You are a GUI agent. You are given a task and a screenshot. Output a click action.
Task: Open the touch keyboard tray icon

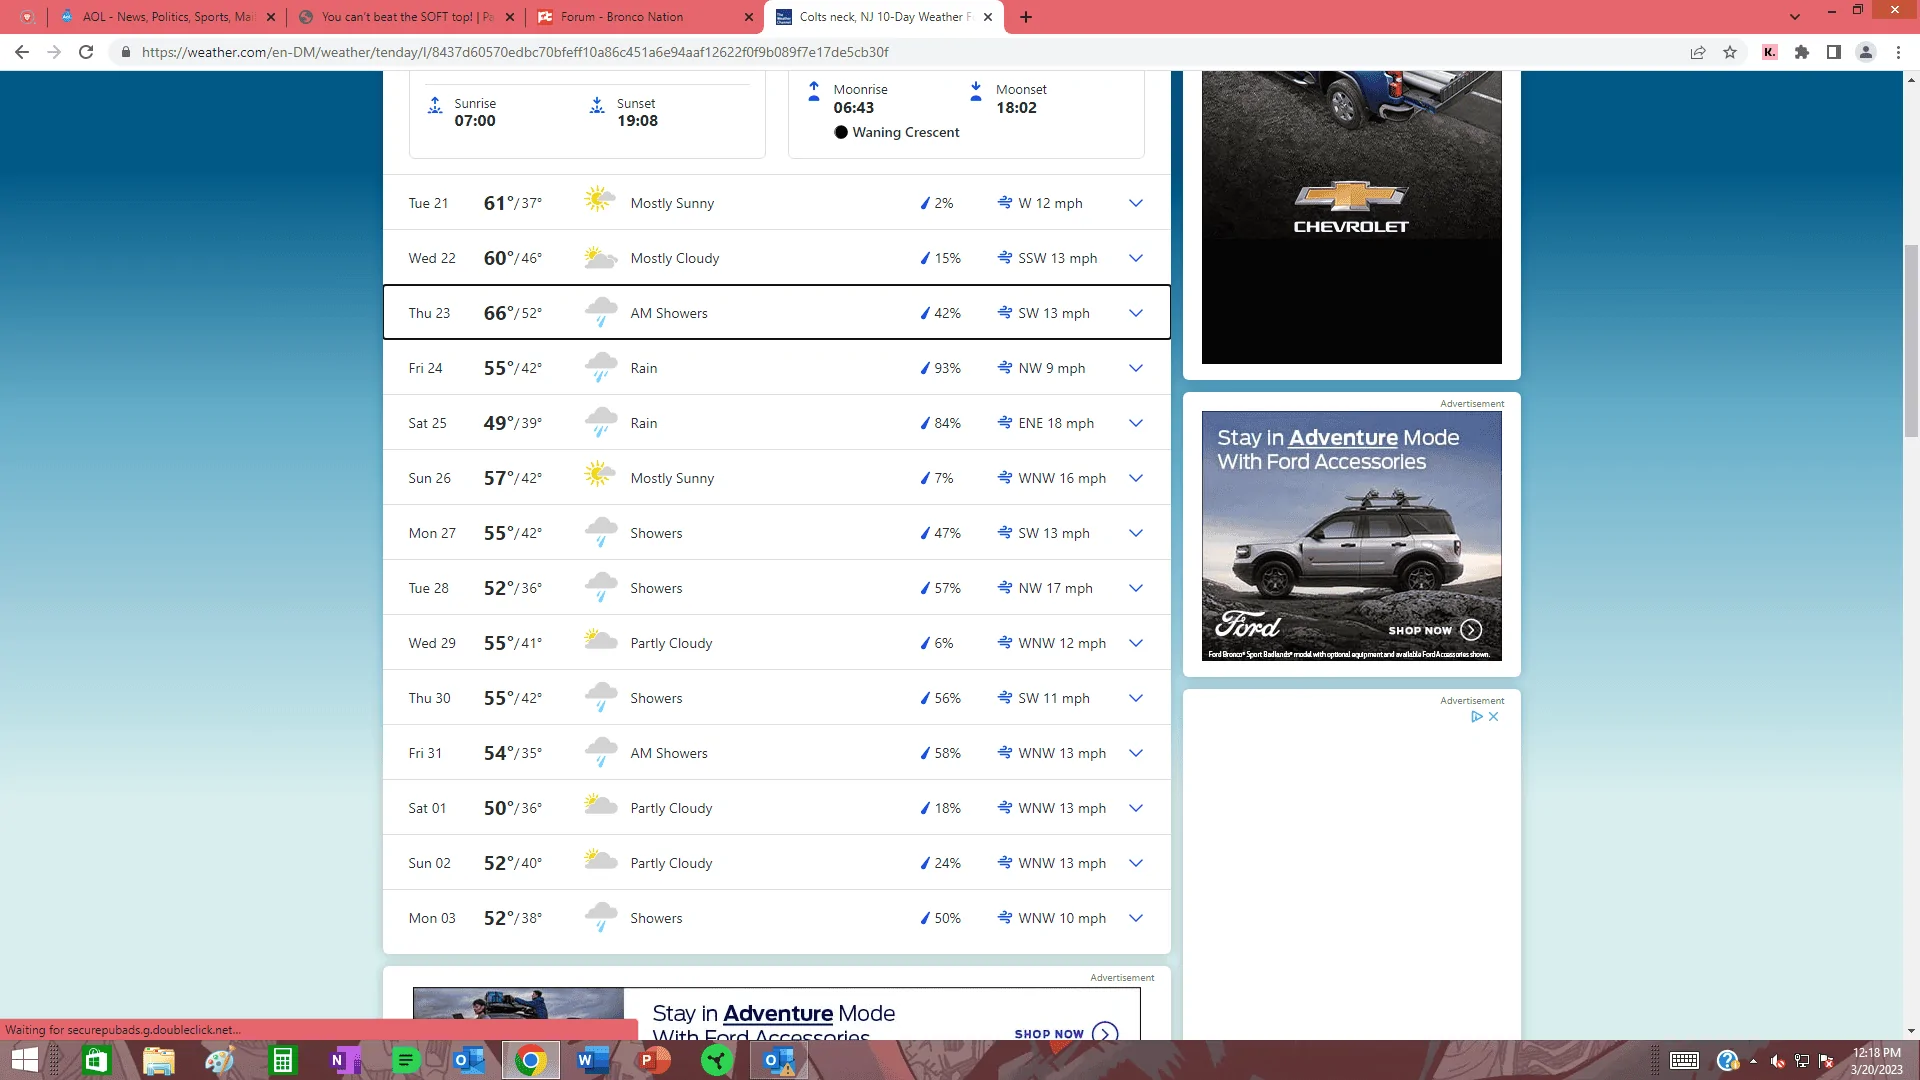click(1684, 1060)
